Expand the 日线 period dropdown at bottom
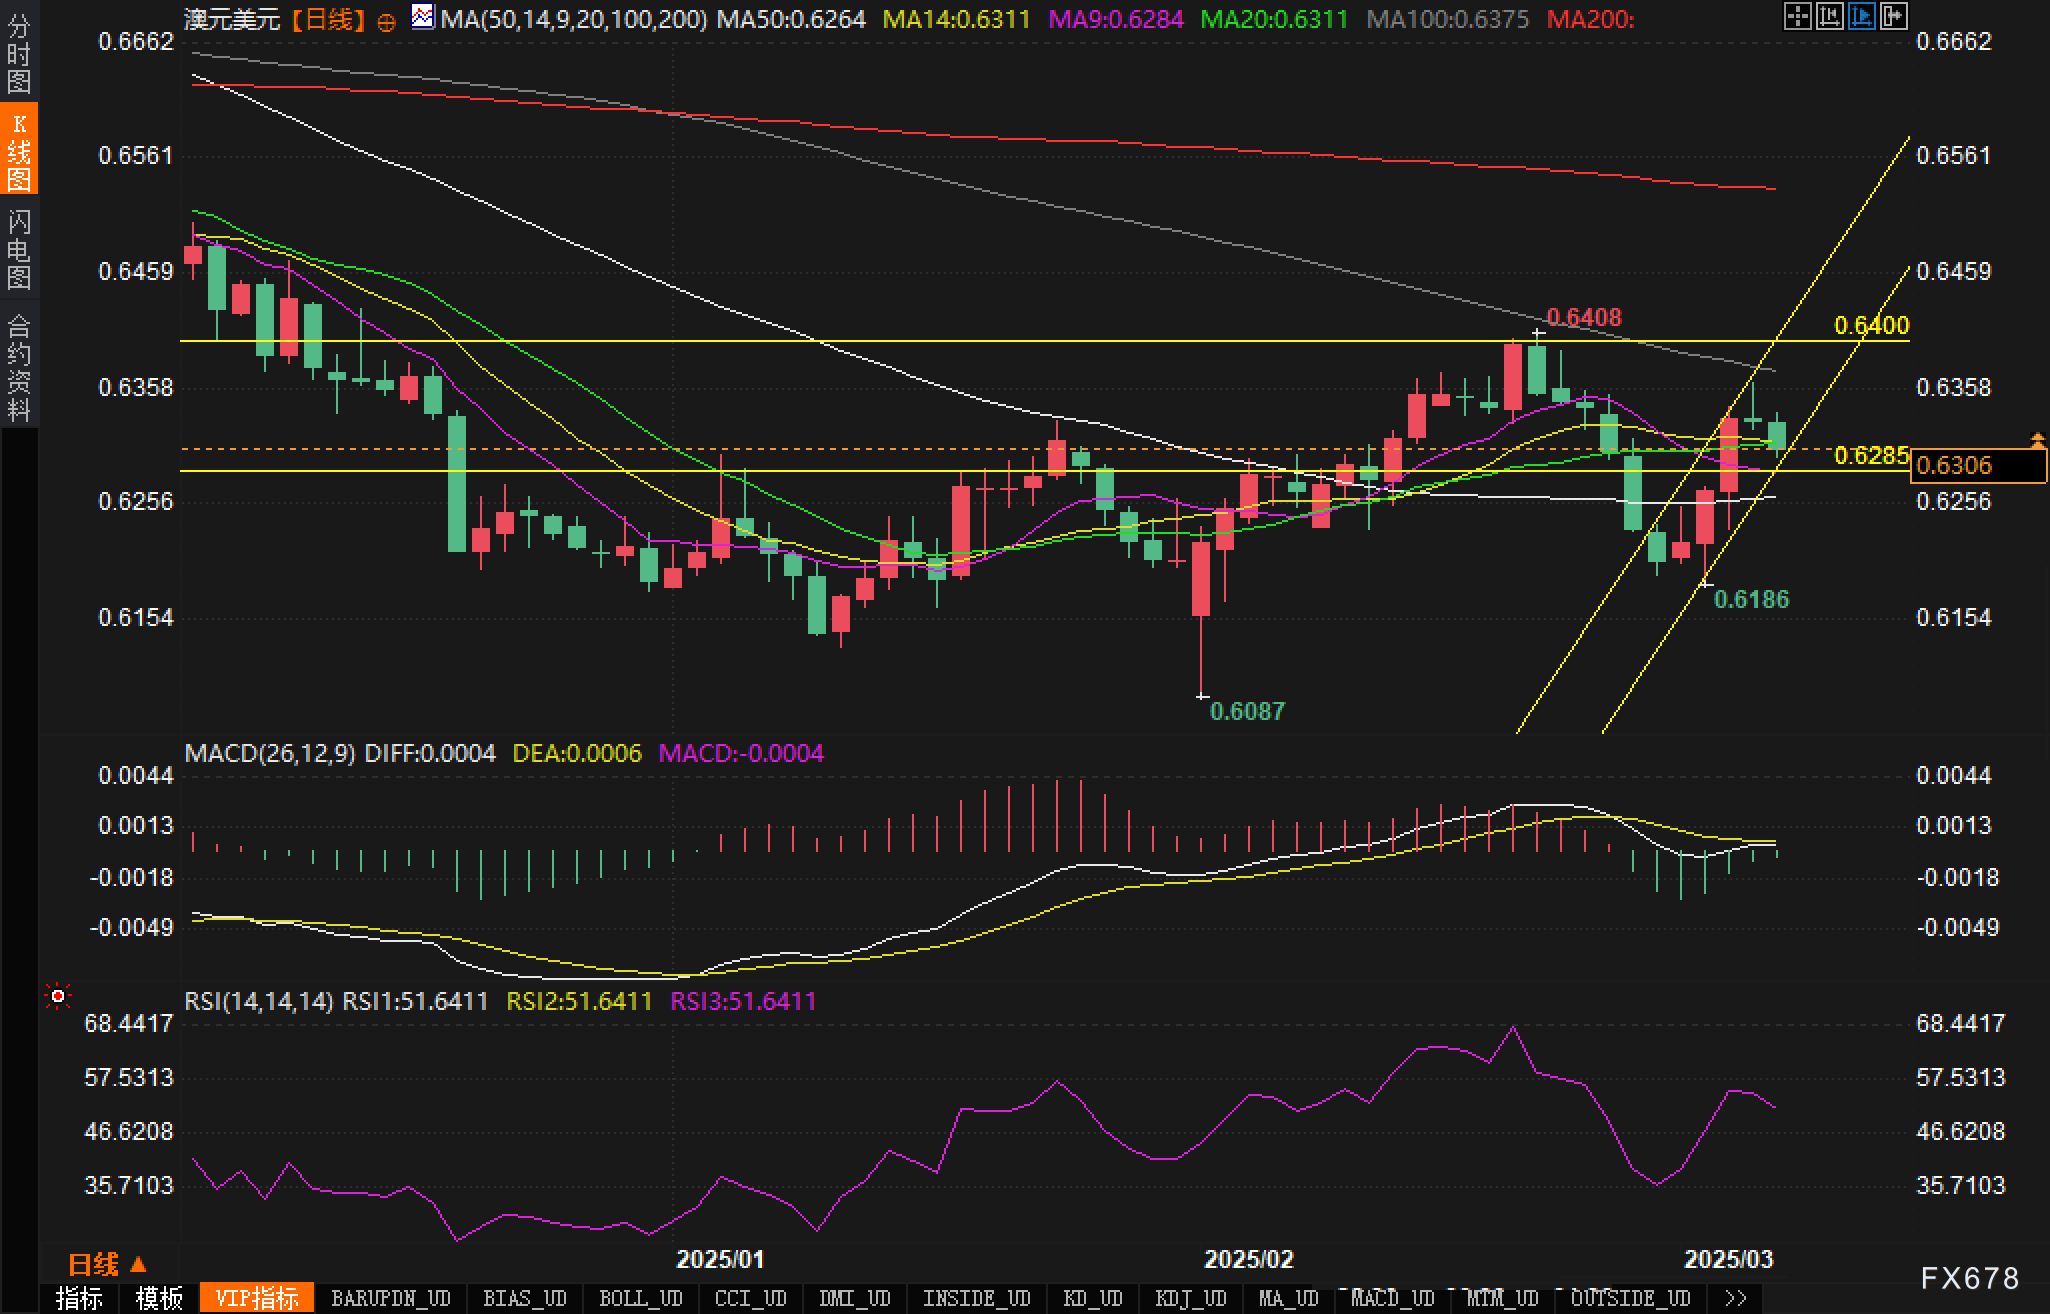Screen dimensions: 2050x1314 [107, 1264]
